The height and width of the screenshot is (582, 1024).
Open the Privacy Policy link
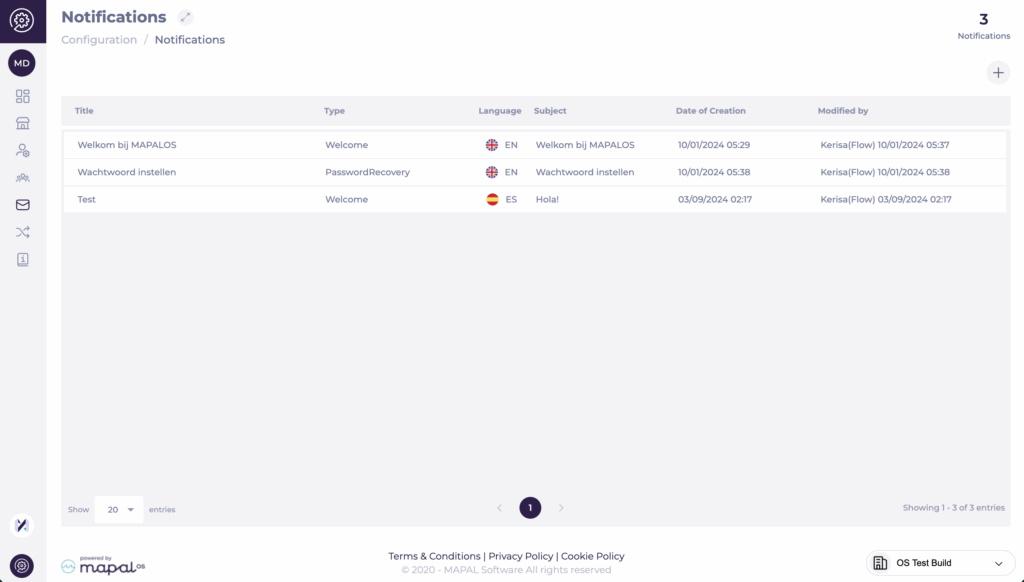point(520,556)
